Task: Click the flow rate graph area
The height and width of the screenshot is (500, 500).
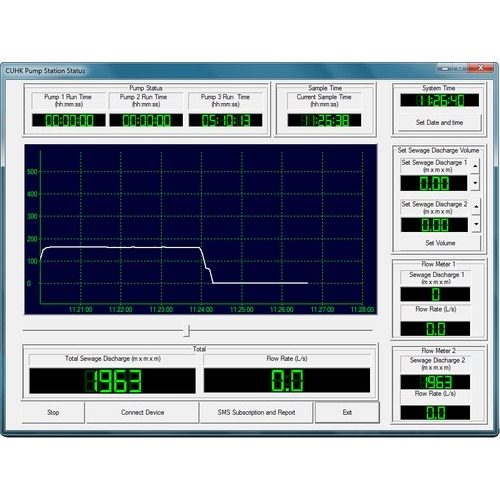Action: coord(201,229)
